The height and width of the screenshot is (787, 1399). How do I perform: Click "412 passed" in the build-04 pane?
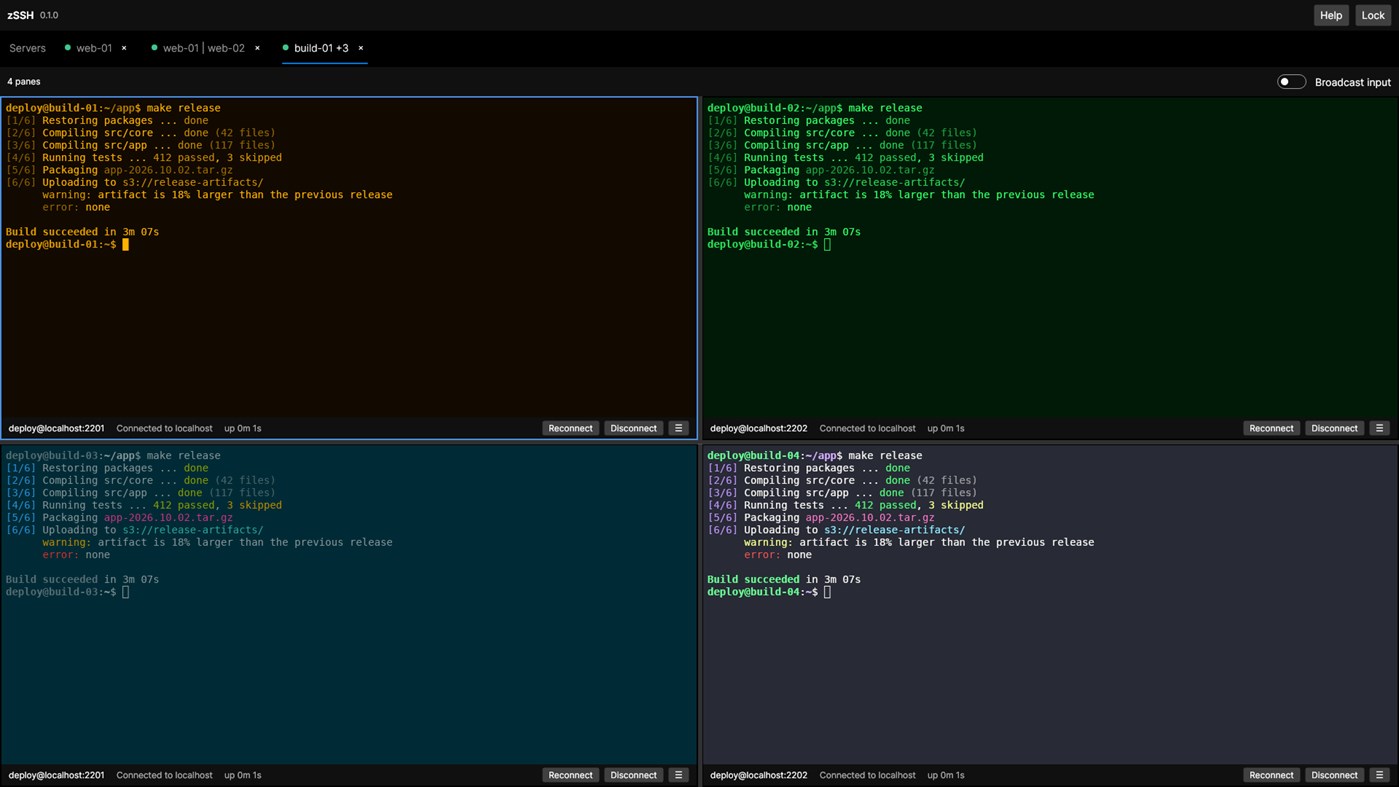point(885,505)
